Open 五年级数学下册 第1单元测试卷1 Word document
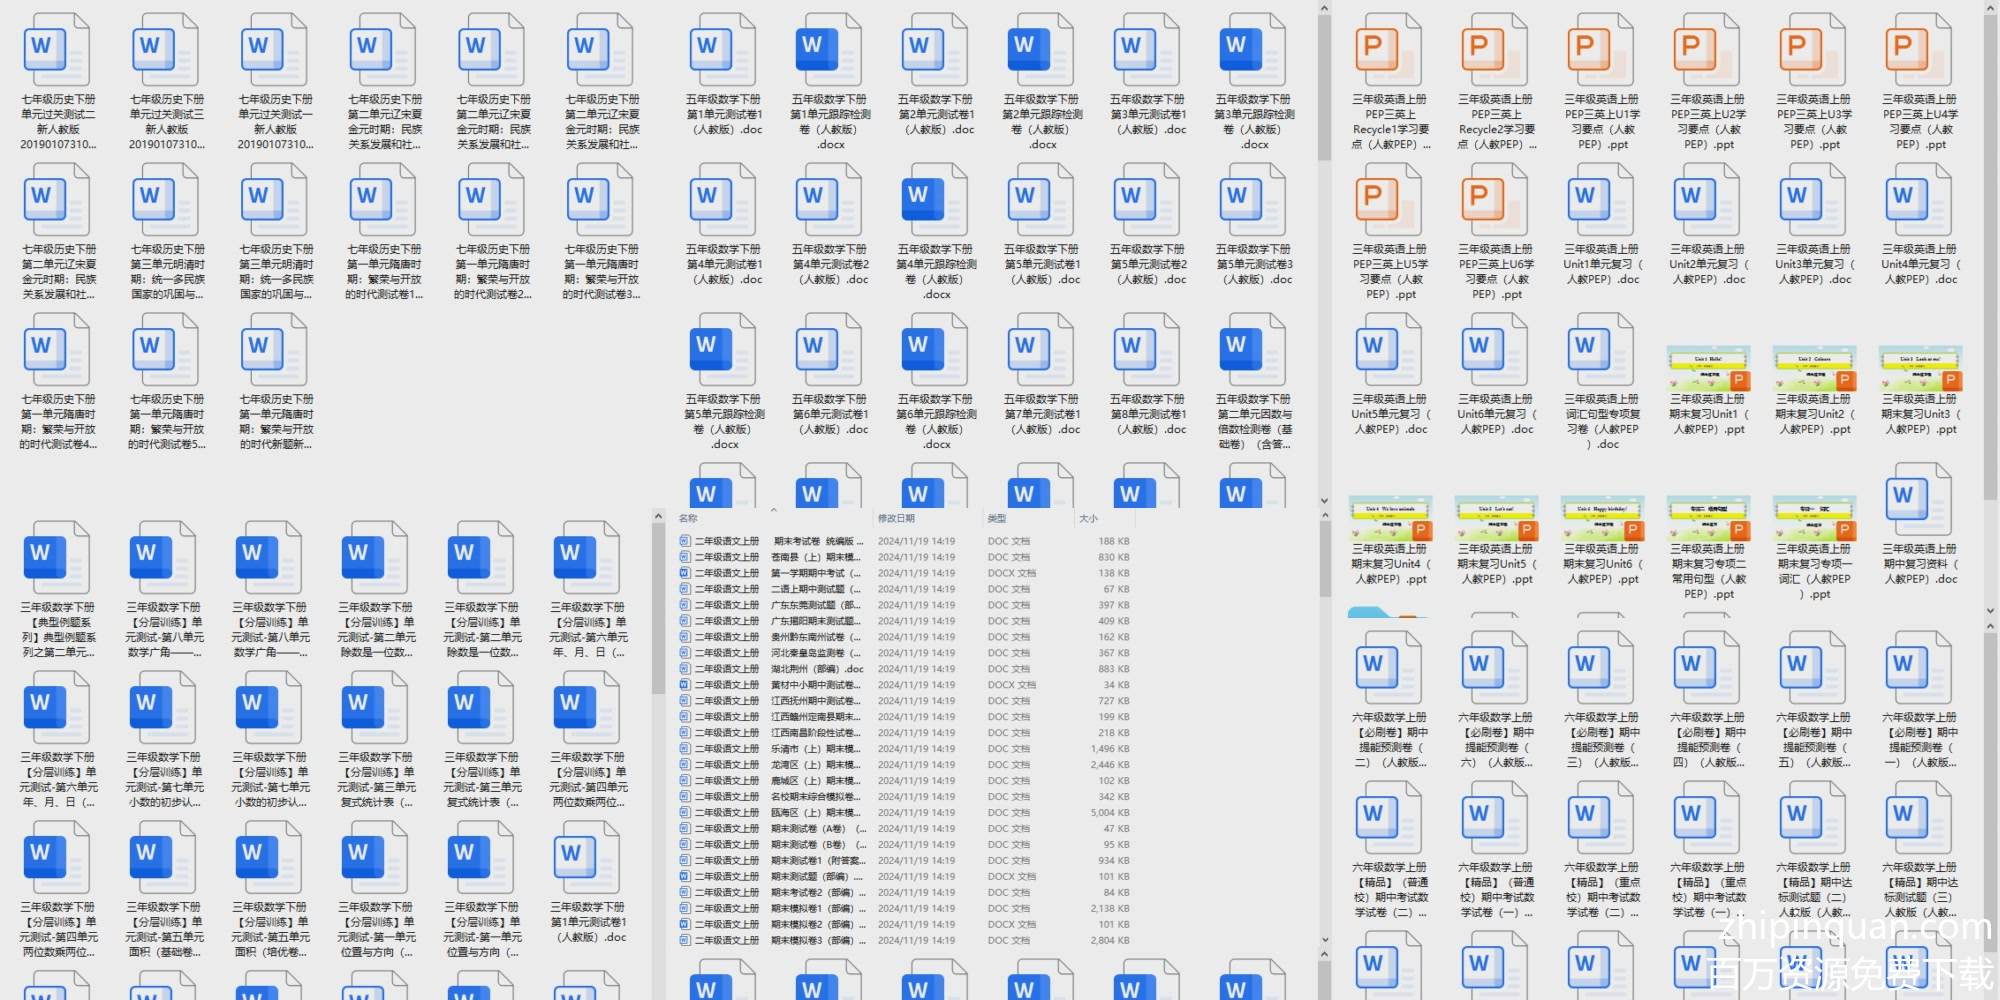The width and height of the screenshot is (2000, 1000). [x=723, y=50]
